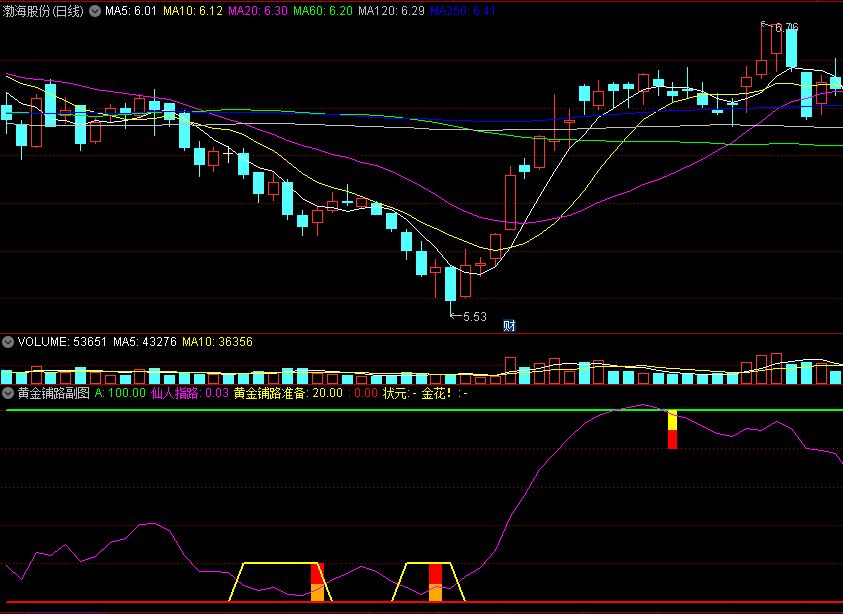
Task: Click the VOLUME: 53651 value
Action: (x=62, y=342)
